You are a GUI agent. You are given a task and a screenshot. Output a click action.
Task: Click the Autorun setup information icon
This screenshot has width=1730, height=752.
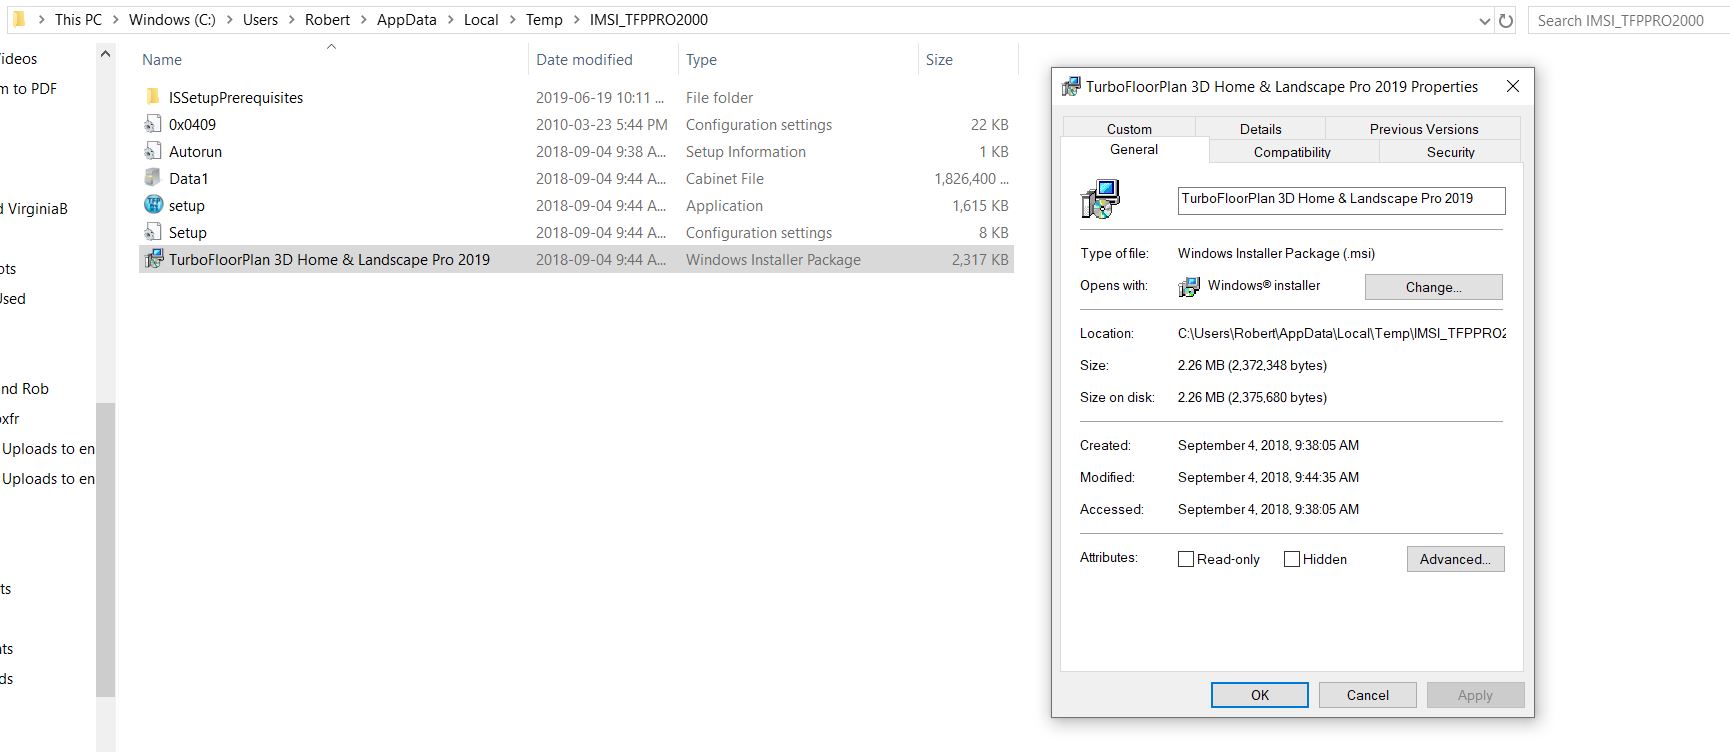tap(153, 151)
